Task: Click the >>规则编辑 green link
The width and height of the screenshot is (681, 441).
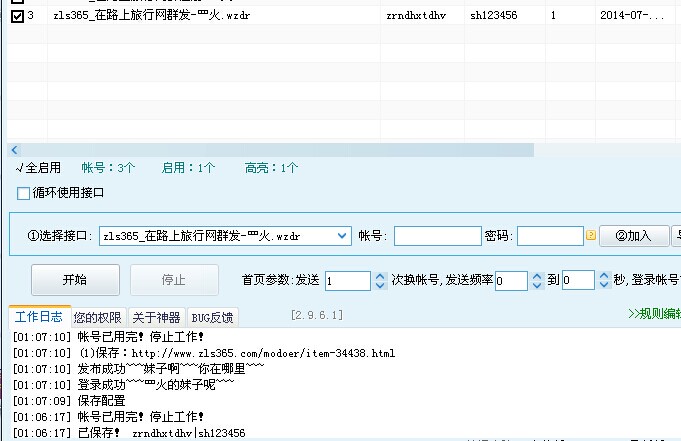Action: click(x=654, y=314)
